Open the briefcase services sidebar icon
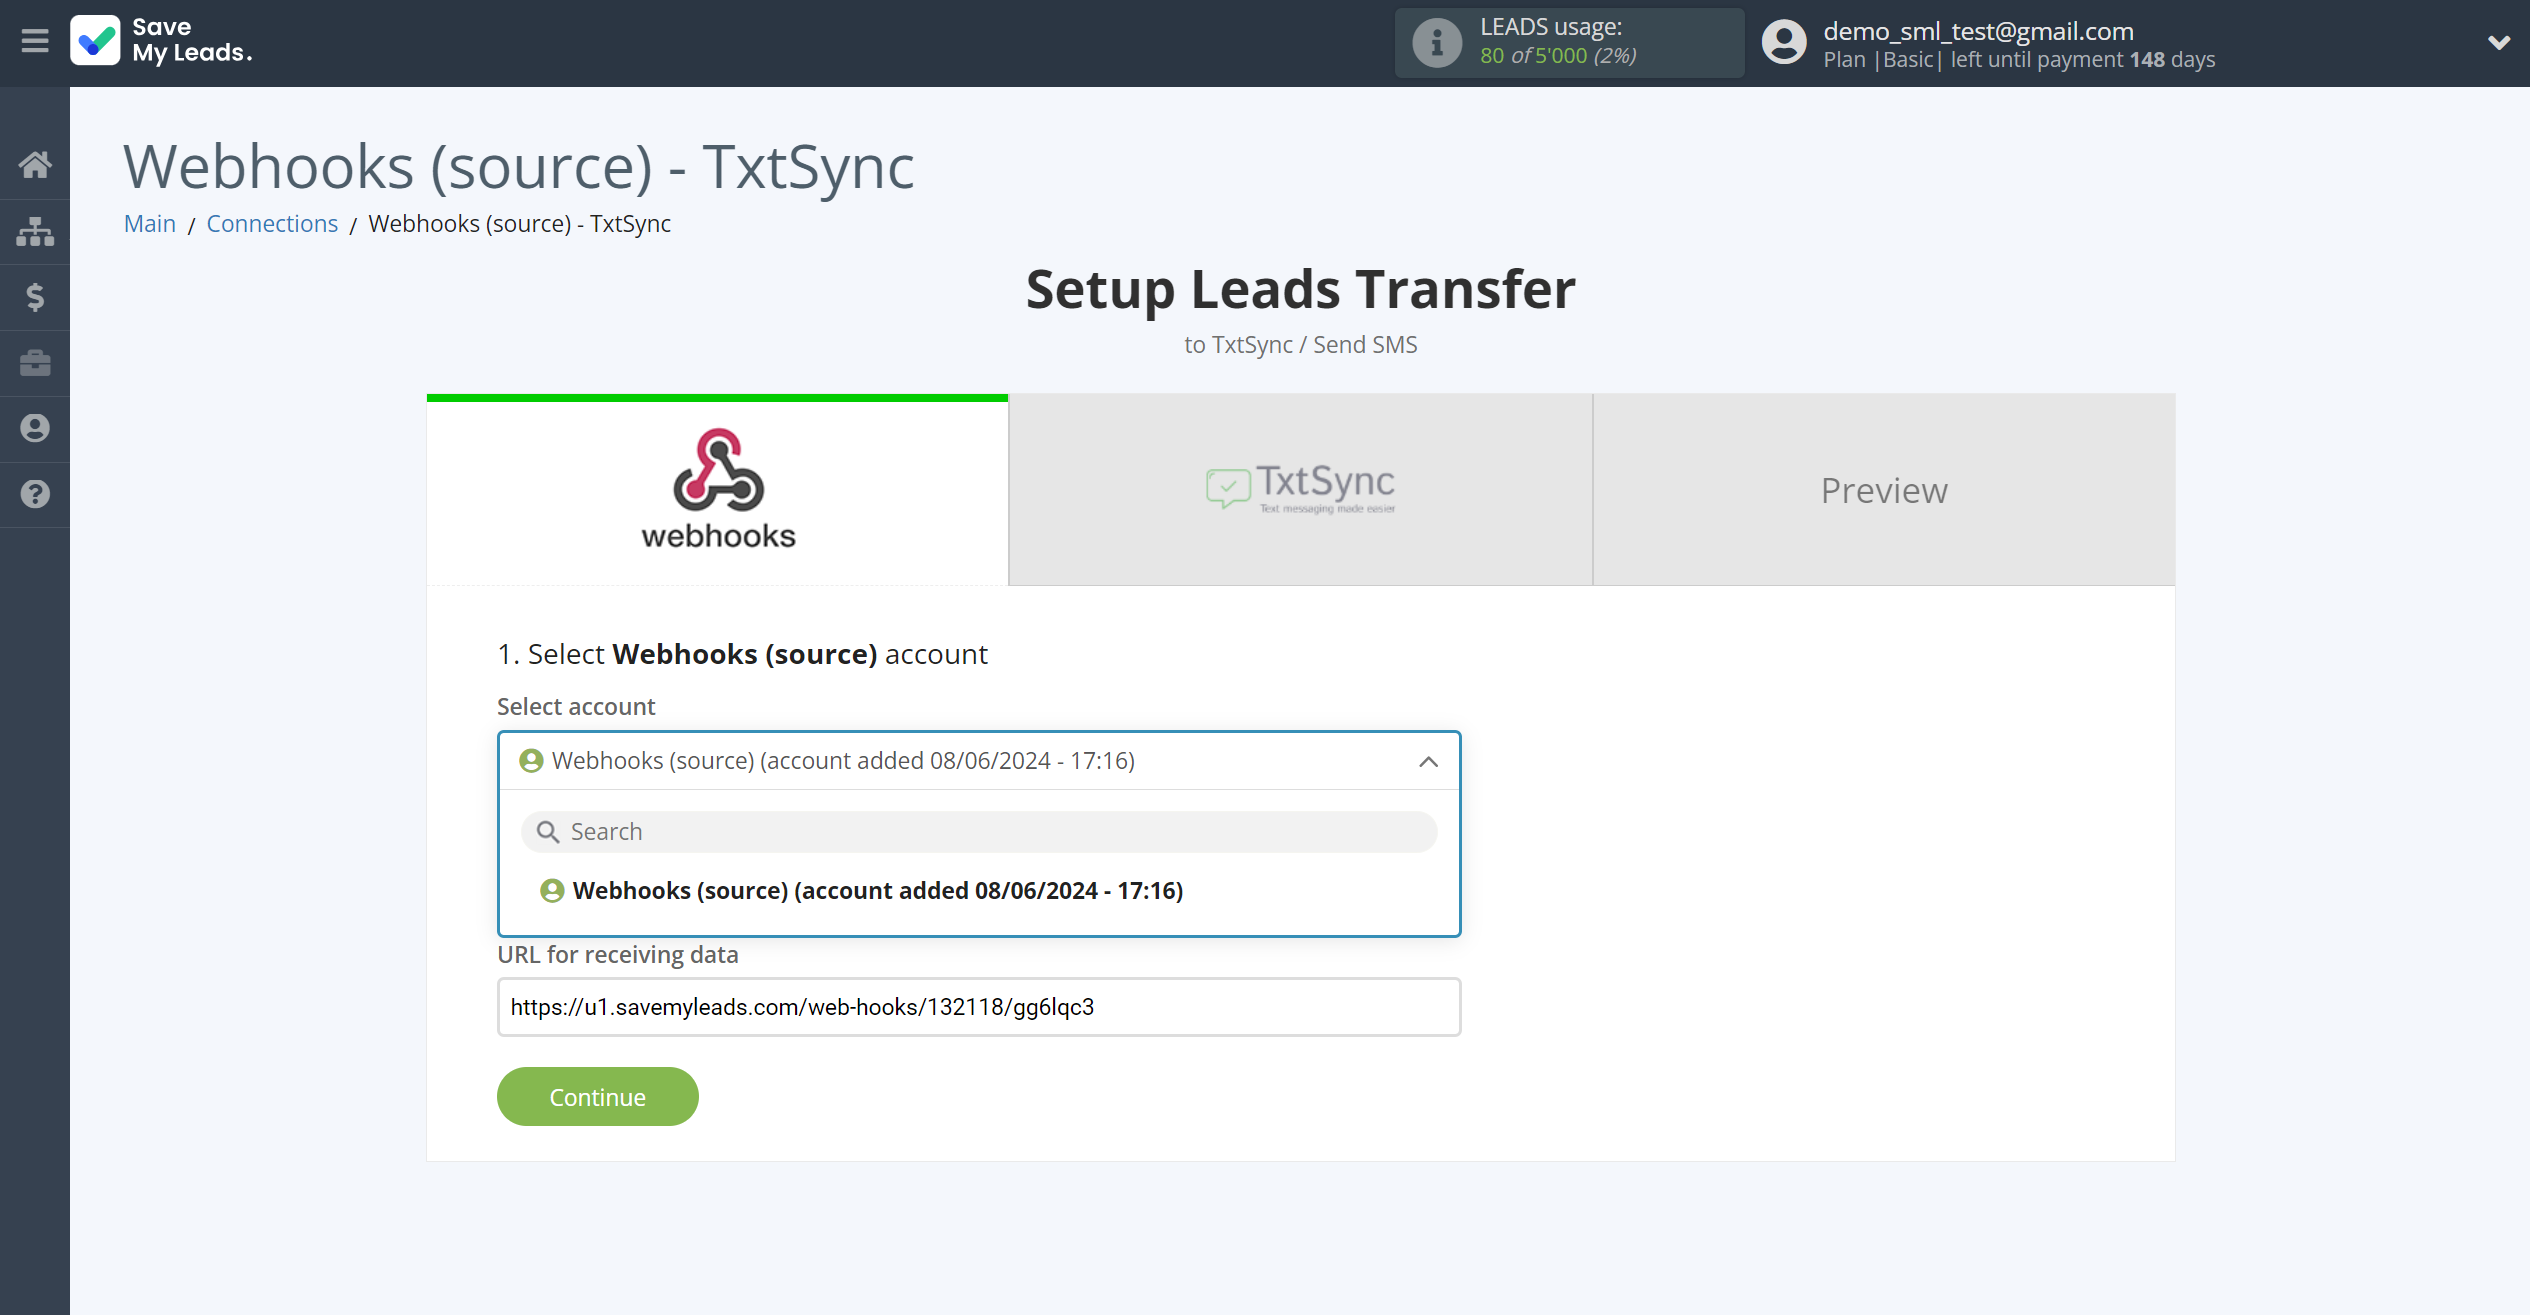The width and height of the screenshot is (2530, 1315). [x=35, y=363]
